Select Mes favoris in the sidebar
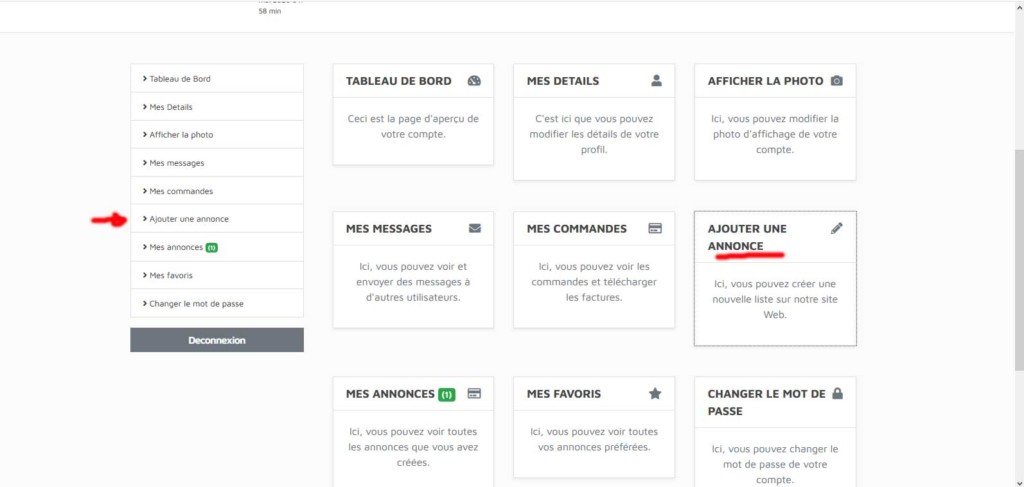 click(x=217, y=275)
